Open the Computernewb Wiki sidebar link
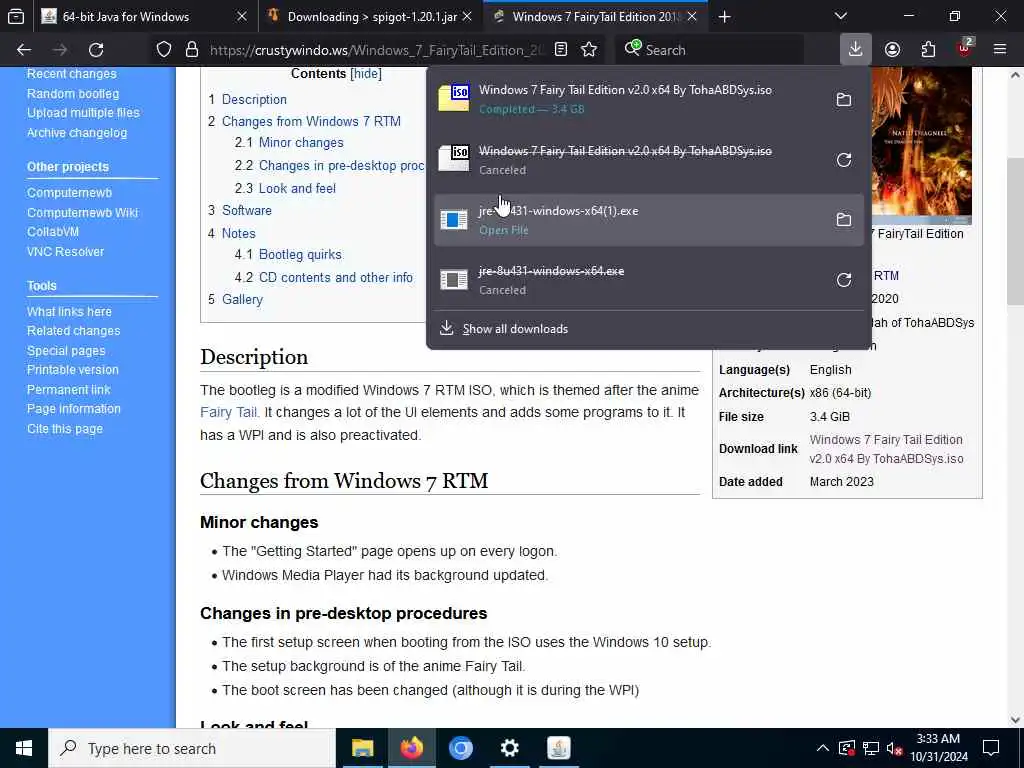 click(82, 212)
